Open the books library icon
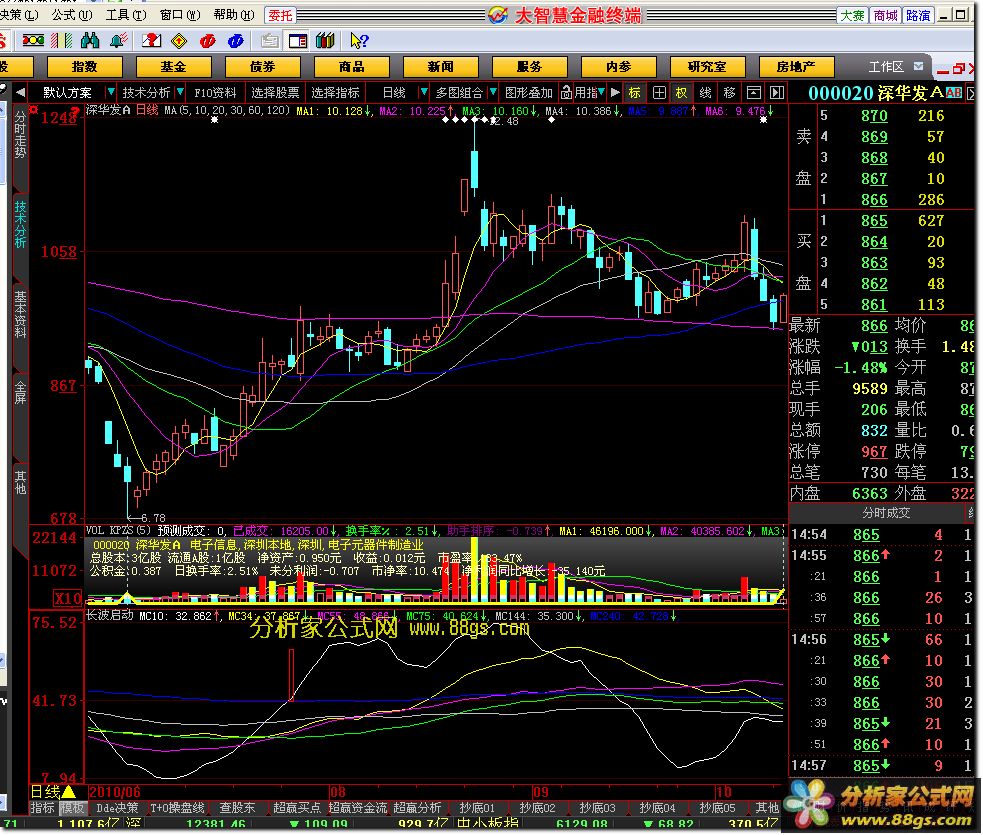Viewport: 983px width, 835px height. (x=325, y=41)
